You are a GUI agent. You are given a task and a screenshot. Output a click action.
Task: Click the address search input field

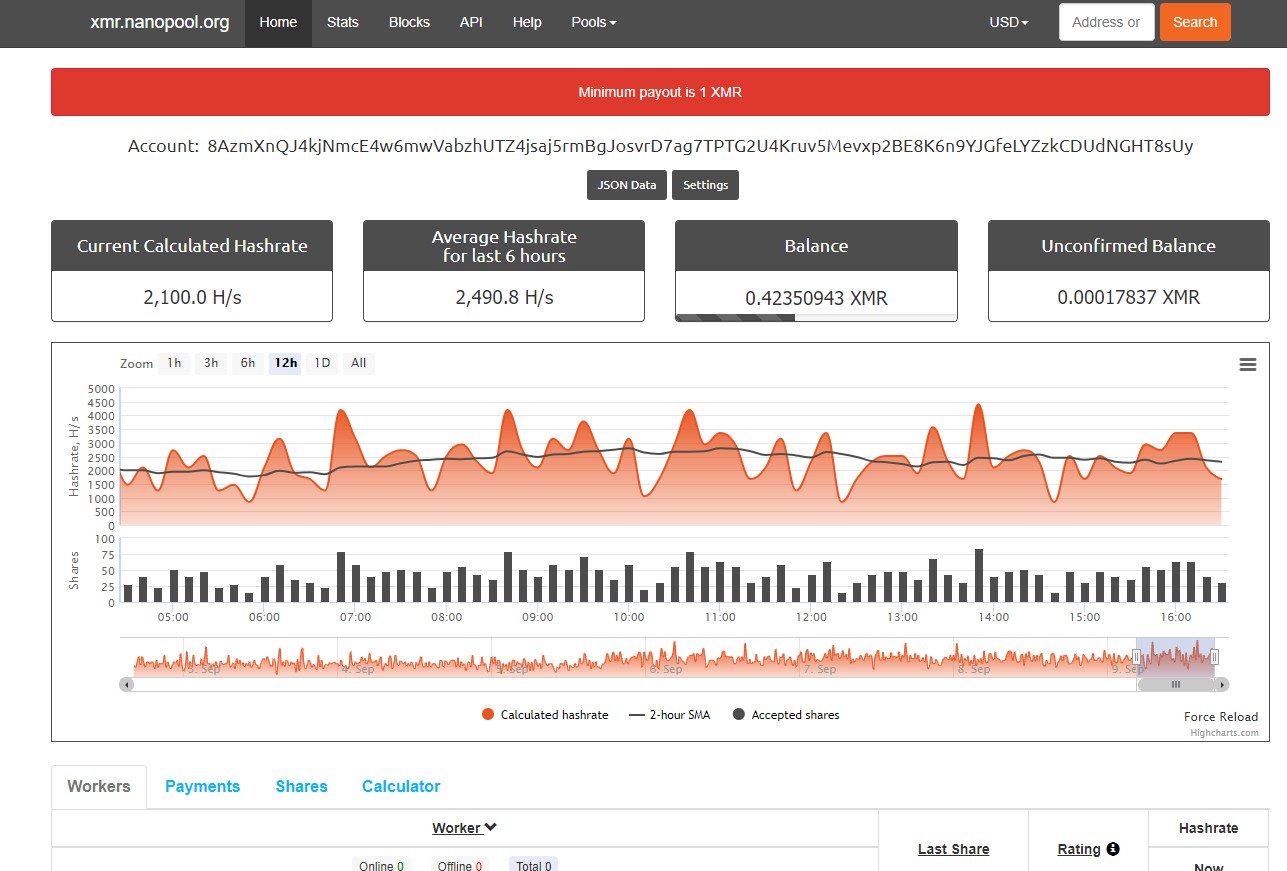[1106, 22]
